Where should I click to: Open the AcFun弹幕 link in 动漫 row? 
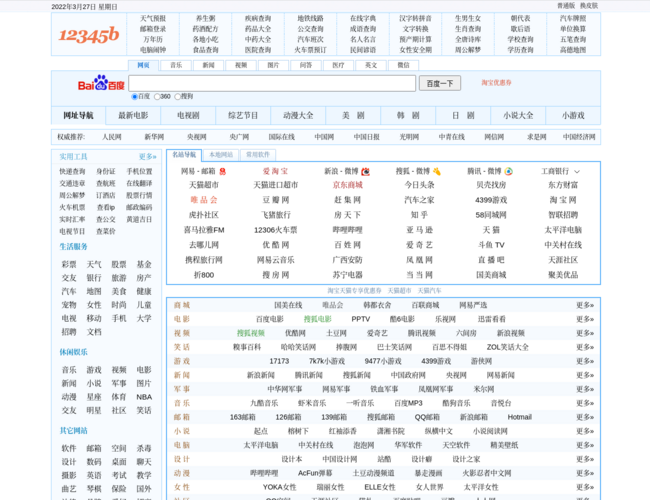coord(315,473)
